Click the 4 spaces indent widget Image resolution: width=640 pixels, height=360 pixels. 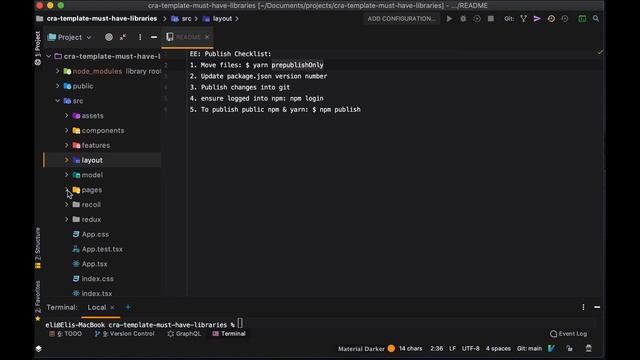tap(498, 348)
